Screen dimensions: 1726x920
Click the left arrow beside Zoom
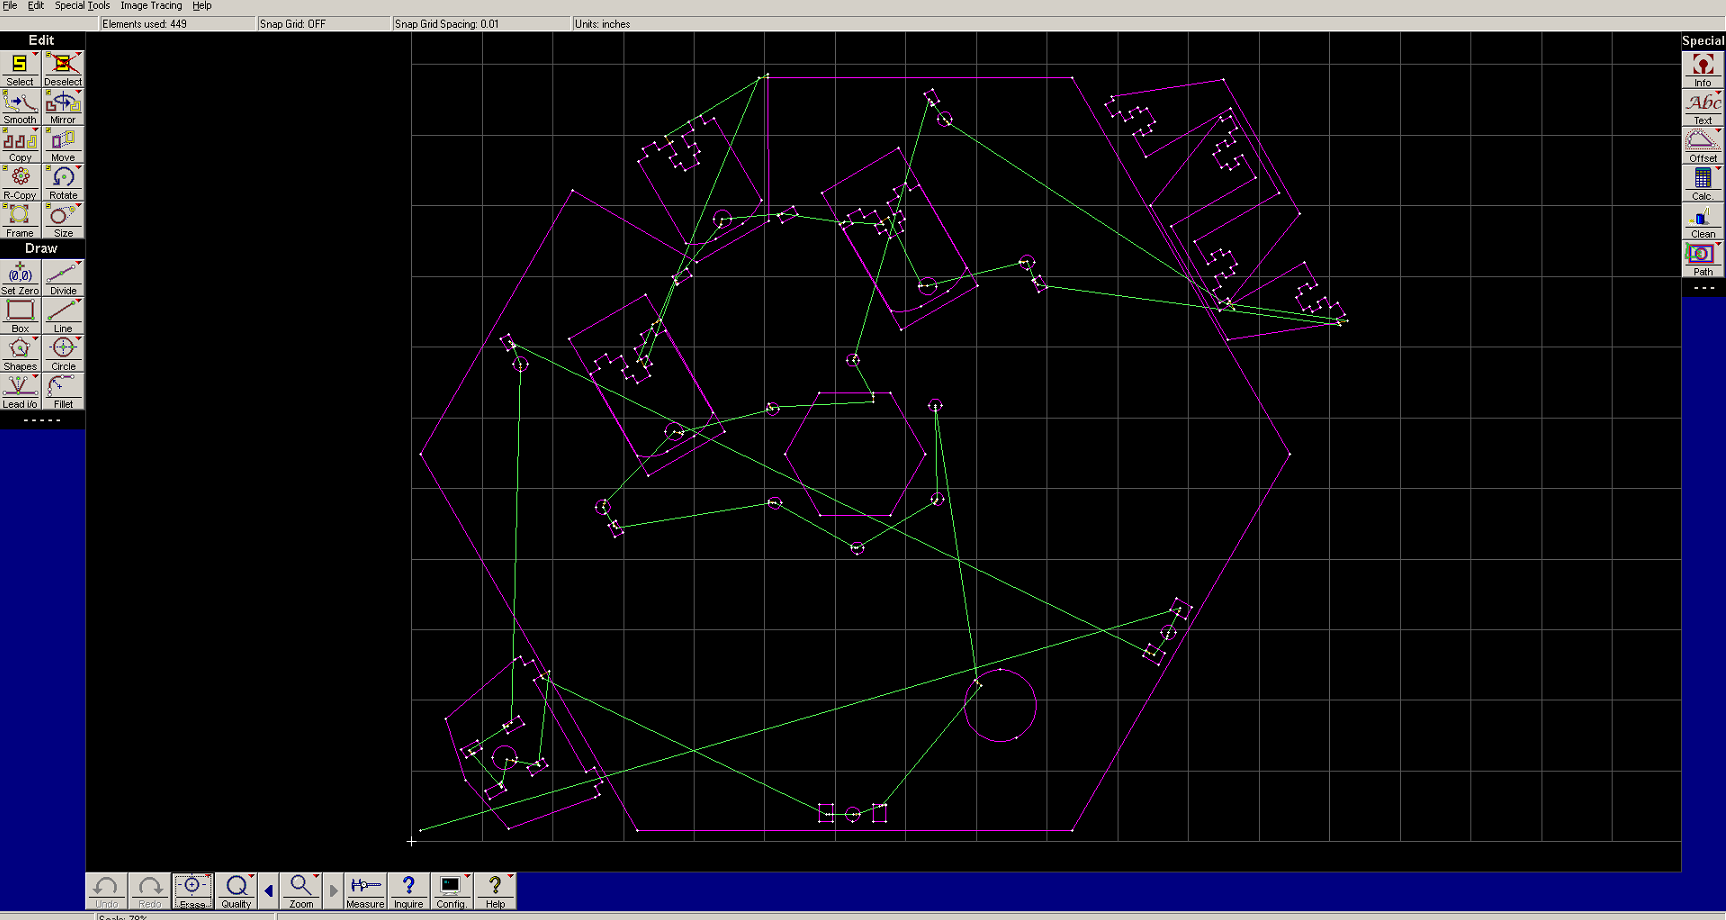(x=268, y=891)
